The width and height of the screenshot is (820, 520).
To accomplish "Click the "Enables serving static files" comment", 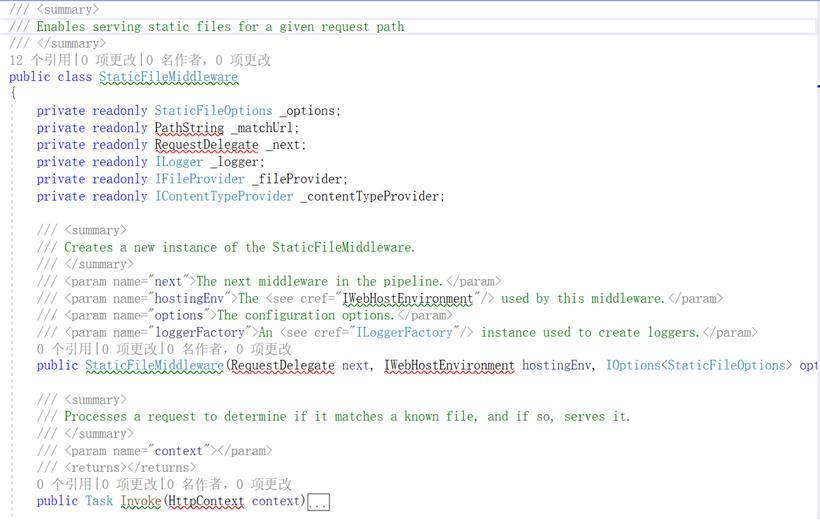I will [220, 27].
